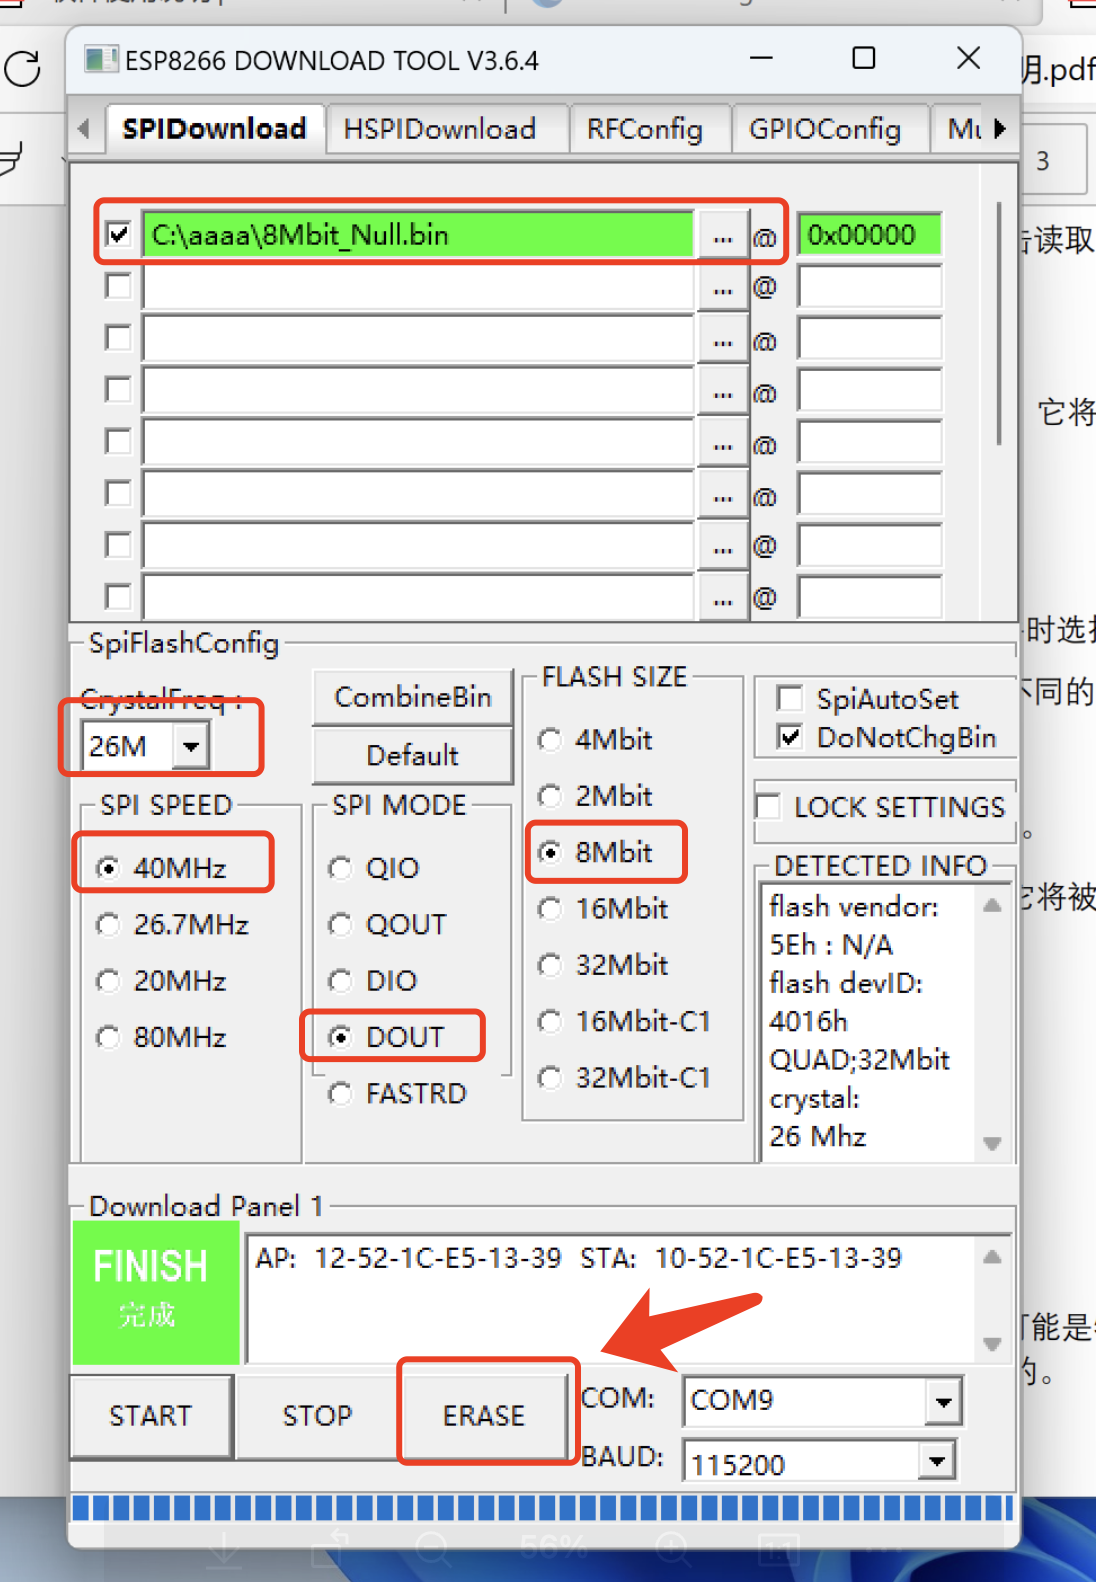The height and width of the screenshot is (1582, 1096).
Task: Open the COM9 port dropdown
Action: 943,1401
